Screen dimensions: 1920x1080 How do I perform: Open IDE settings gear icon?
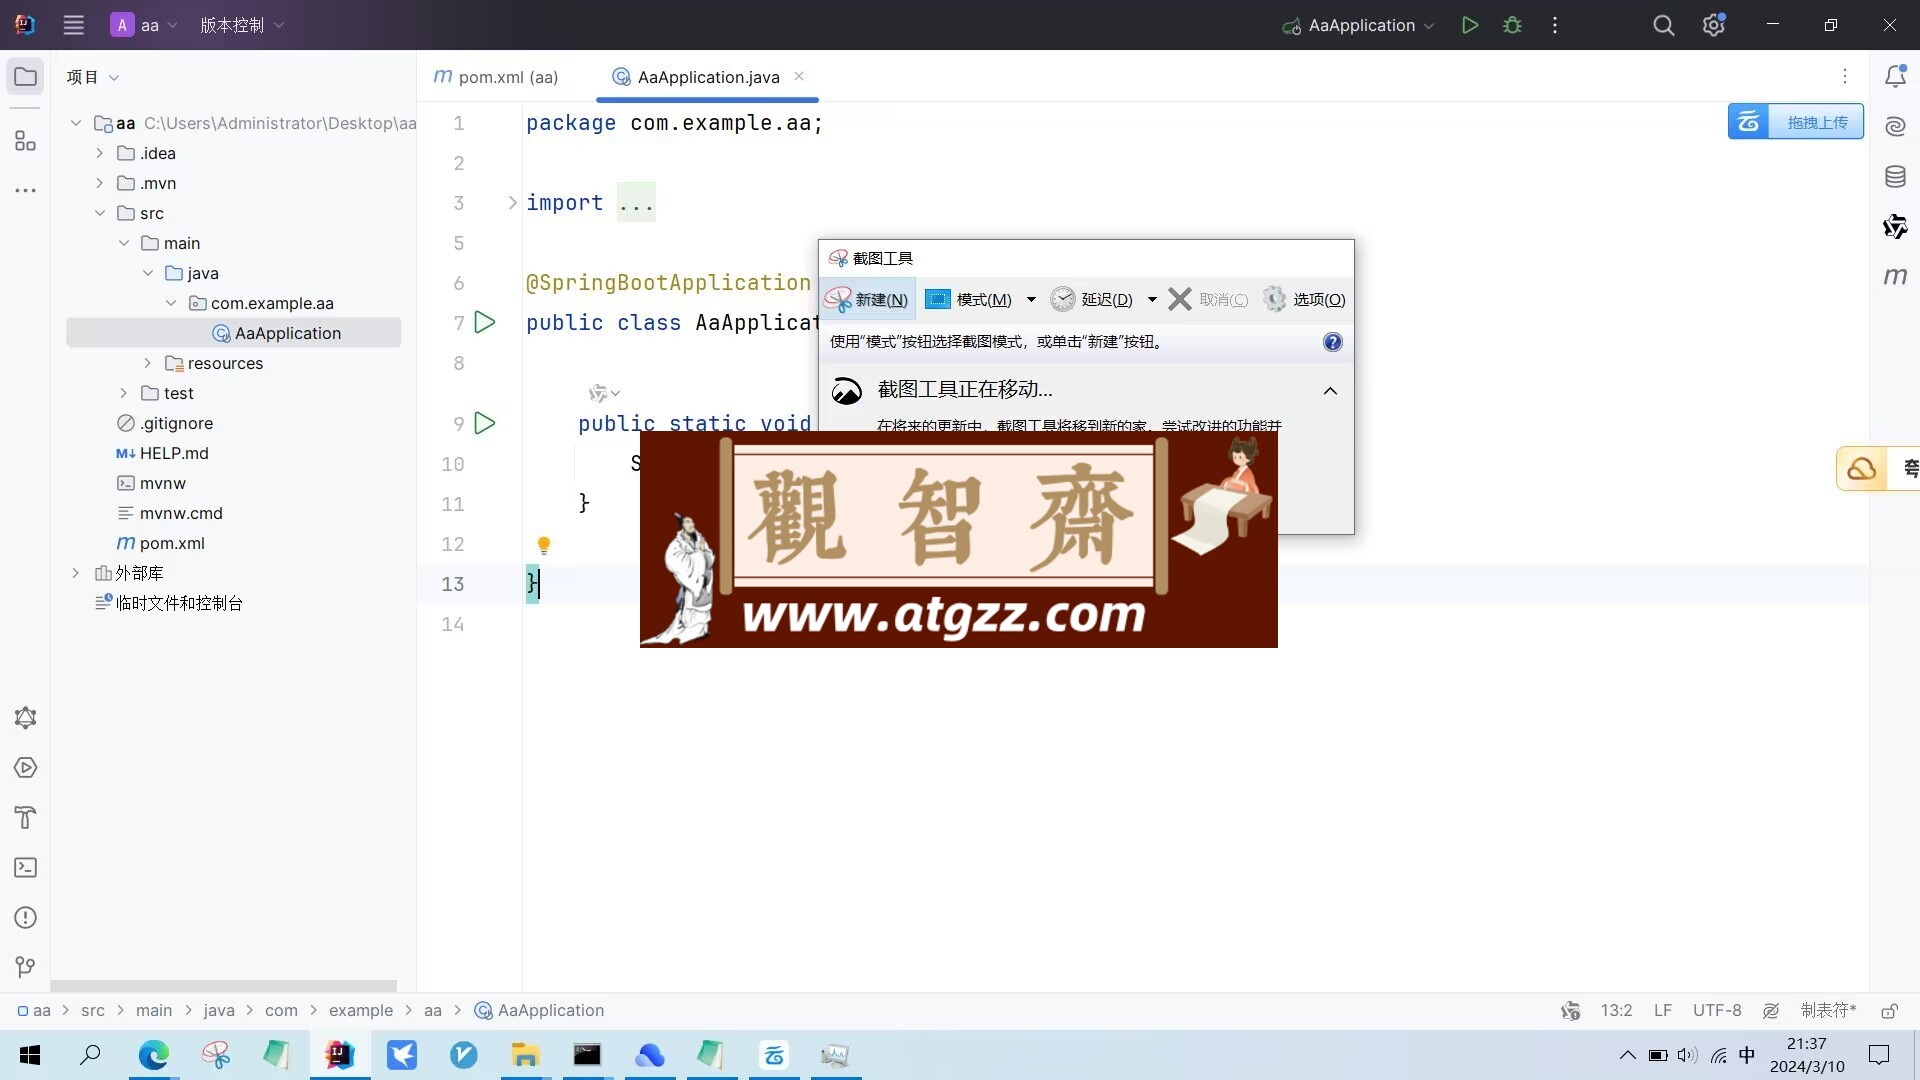tap(1713, 25)
